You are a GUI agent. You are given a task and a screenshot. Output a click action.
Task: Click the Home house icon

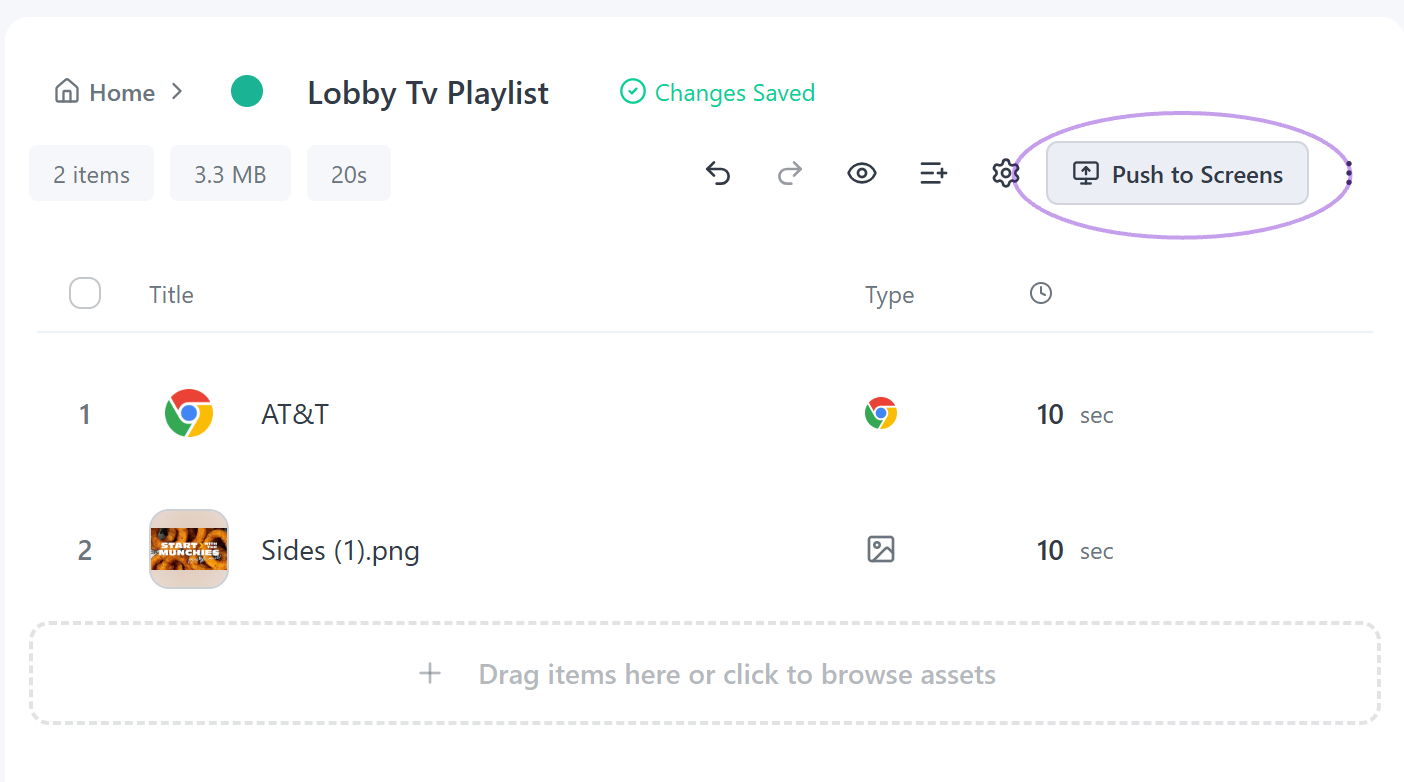[67, 92]
